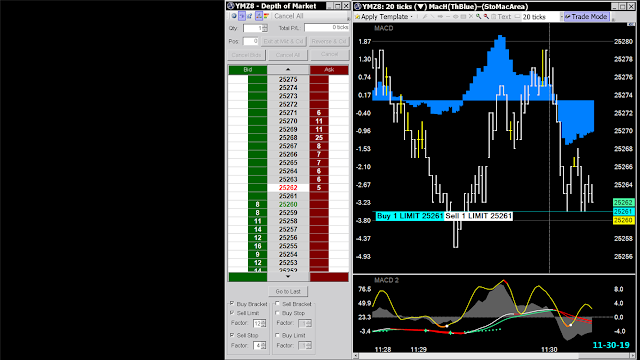Image resolution: width=640 pixels, height=360 pixels.
Task: Click the Sell 1 LIMIT 25261 order label
Action: coord(478,216)
